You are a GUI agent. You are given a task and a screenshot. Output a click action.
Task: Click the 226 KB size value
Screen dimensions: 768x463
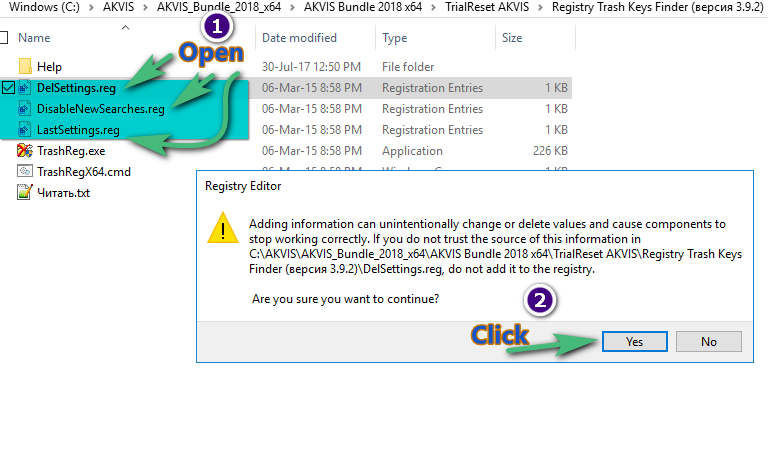click(550, 151)
